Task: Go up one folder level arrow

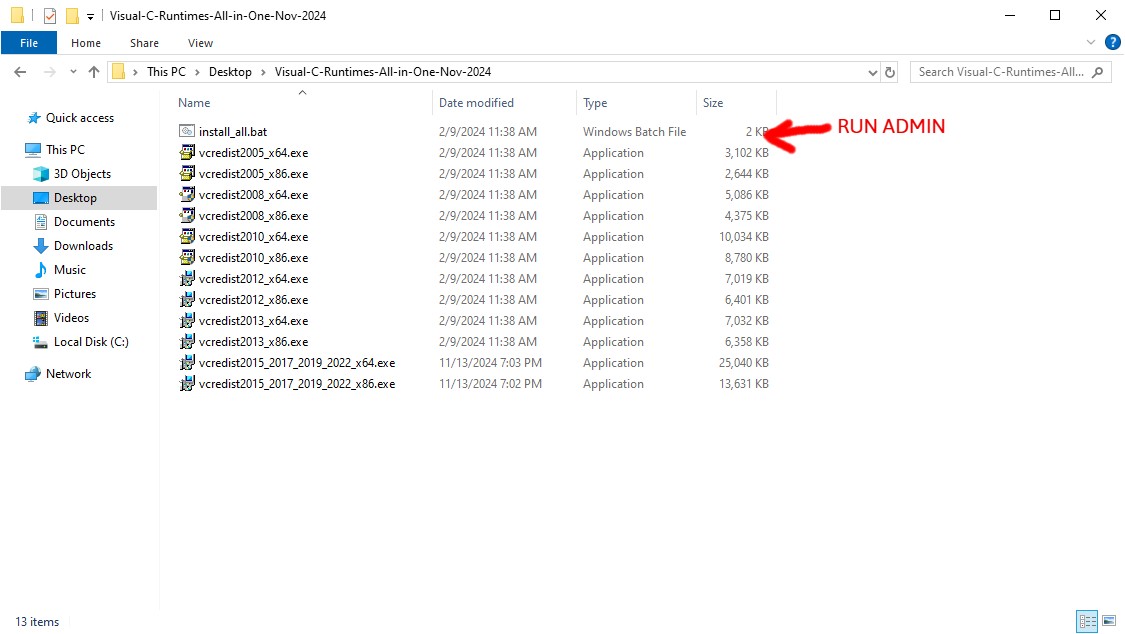Action: point(94,72)
